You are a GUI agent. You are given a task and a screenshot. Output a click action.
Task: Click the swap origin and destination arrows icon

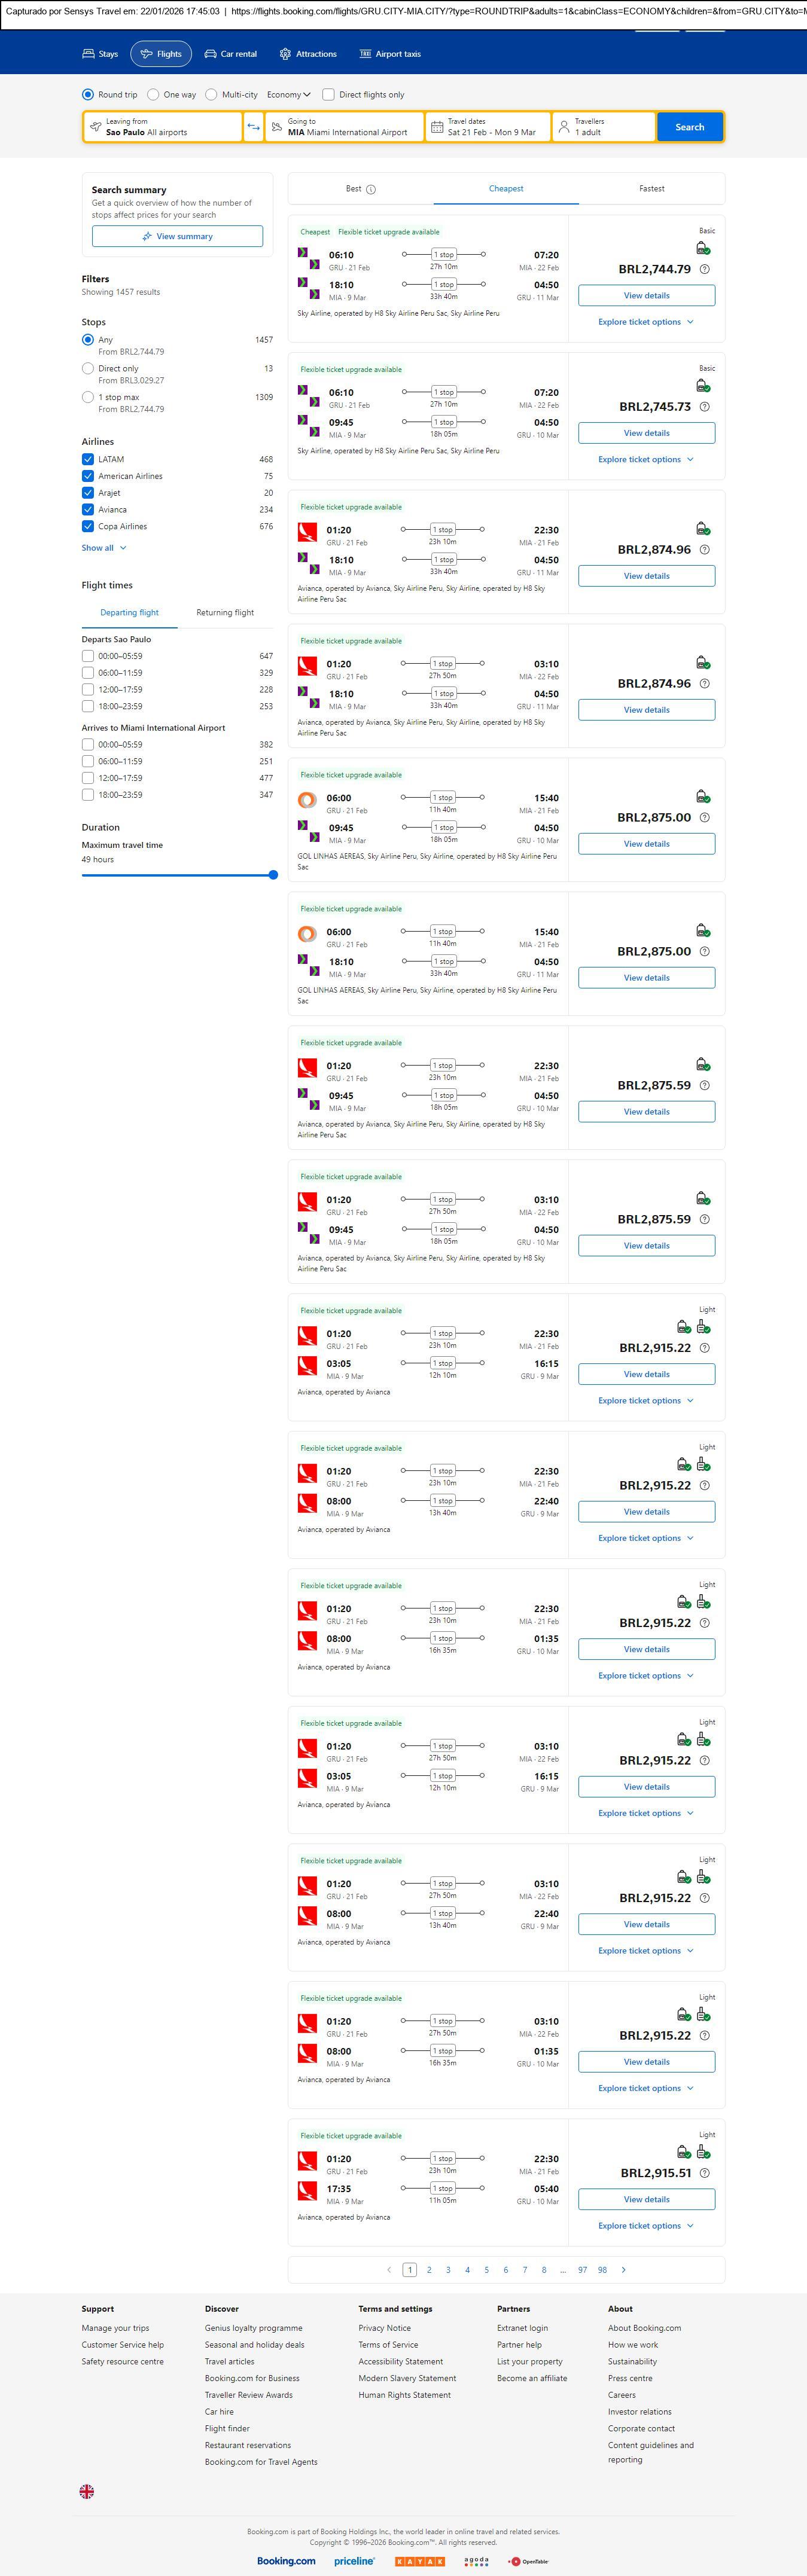pos(253,127)
